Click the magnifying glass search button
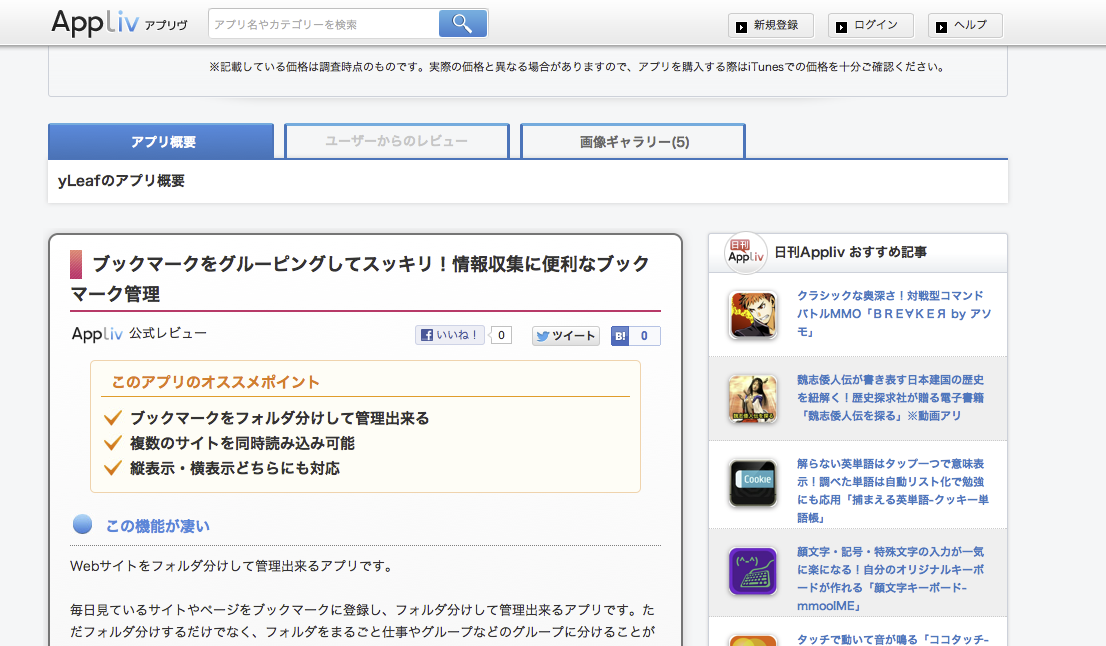This screenshot has height=646, width=1106. [x=463, y=23]
